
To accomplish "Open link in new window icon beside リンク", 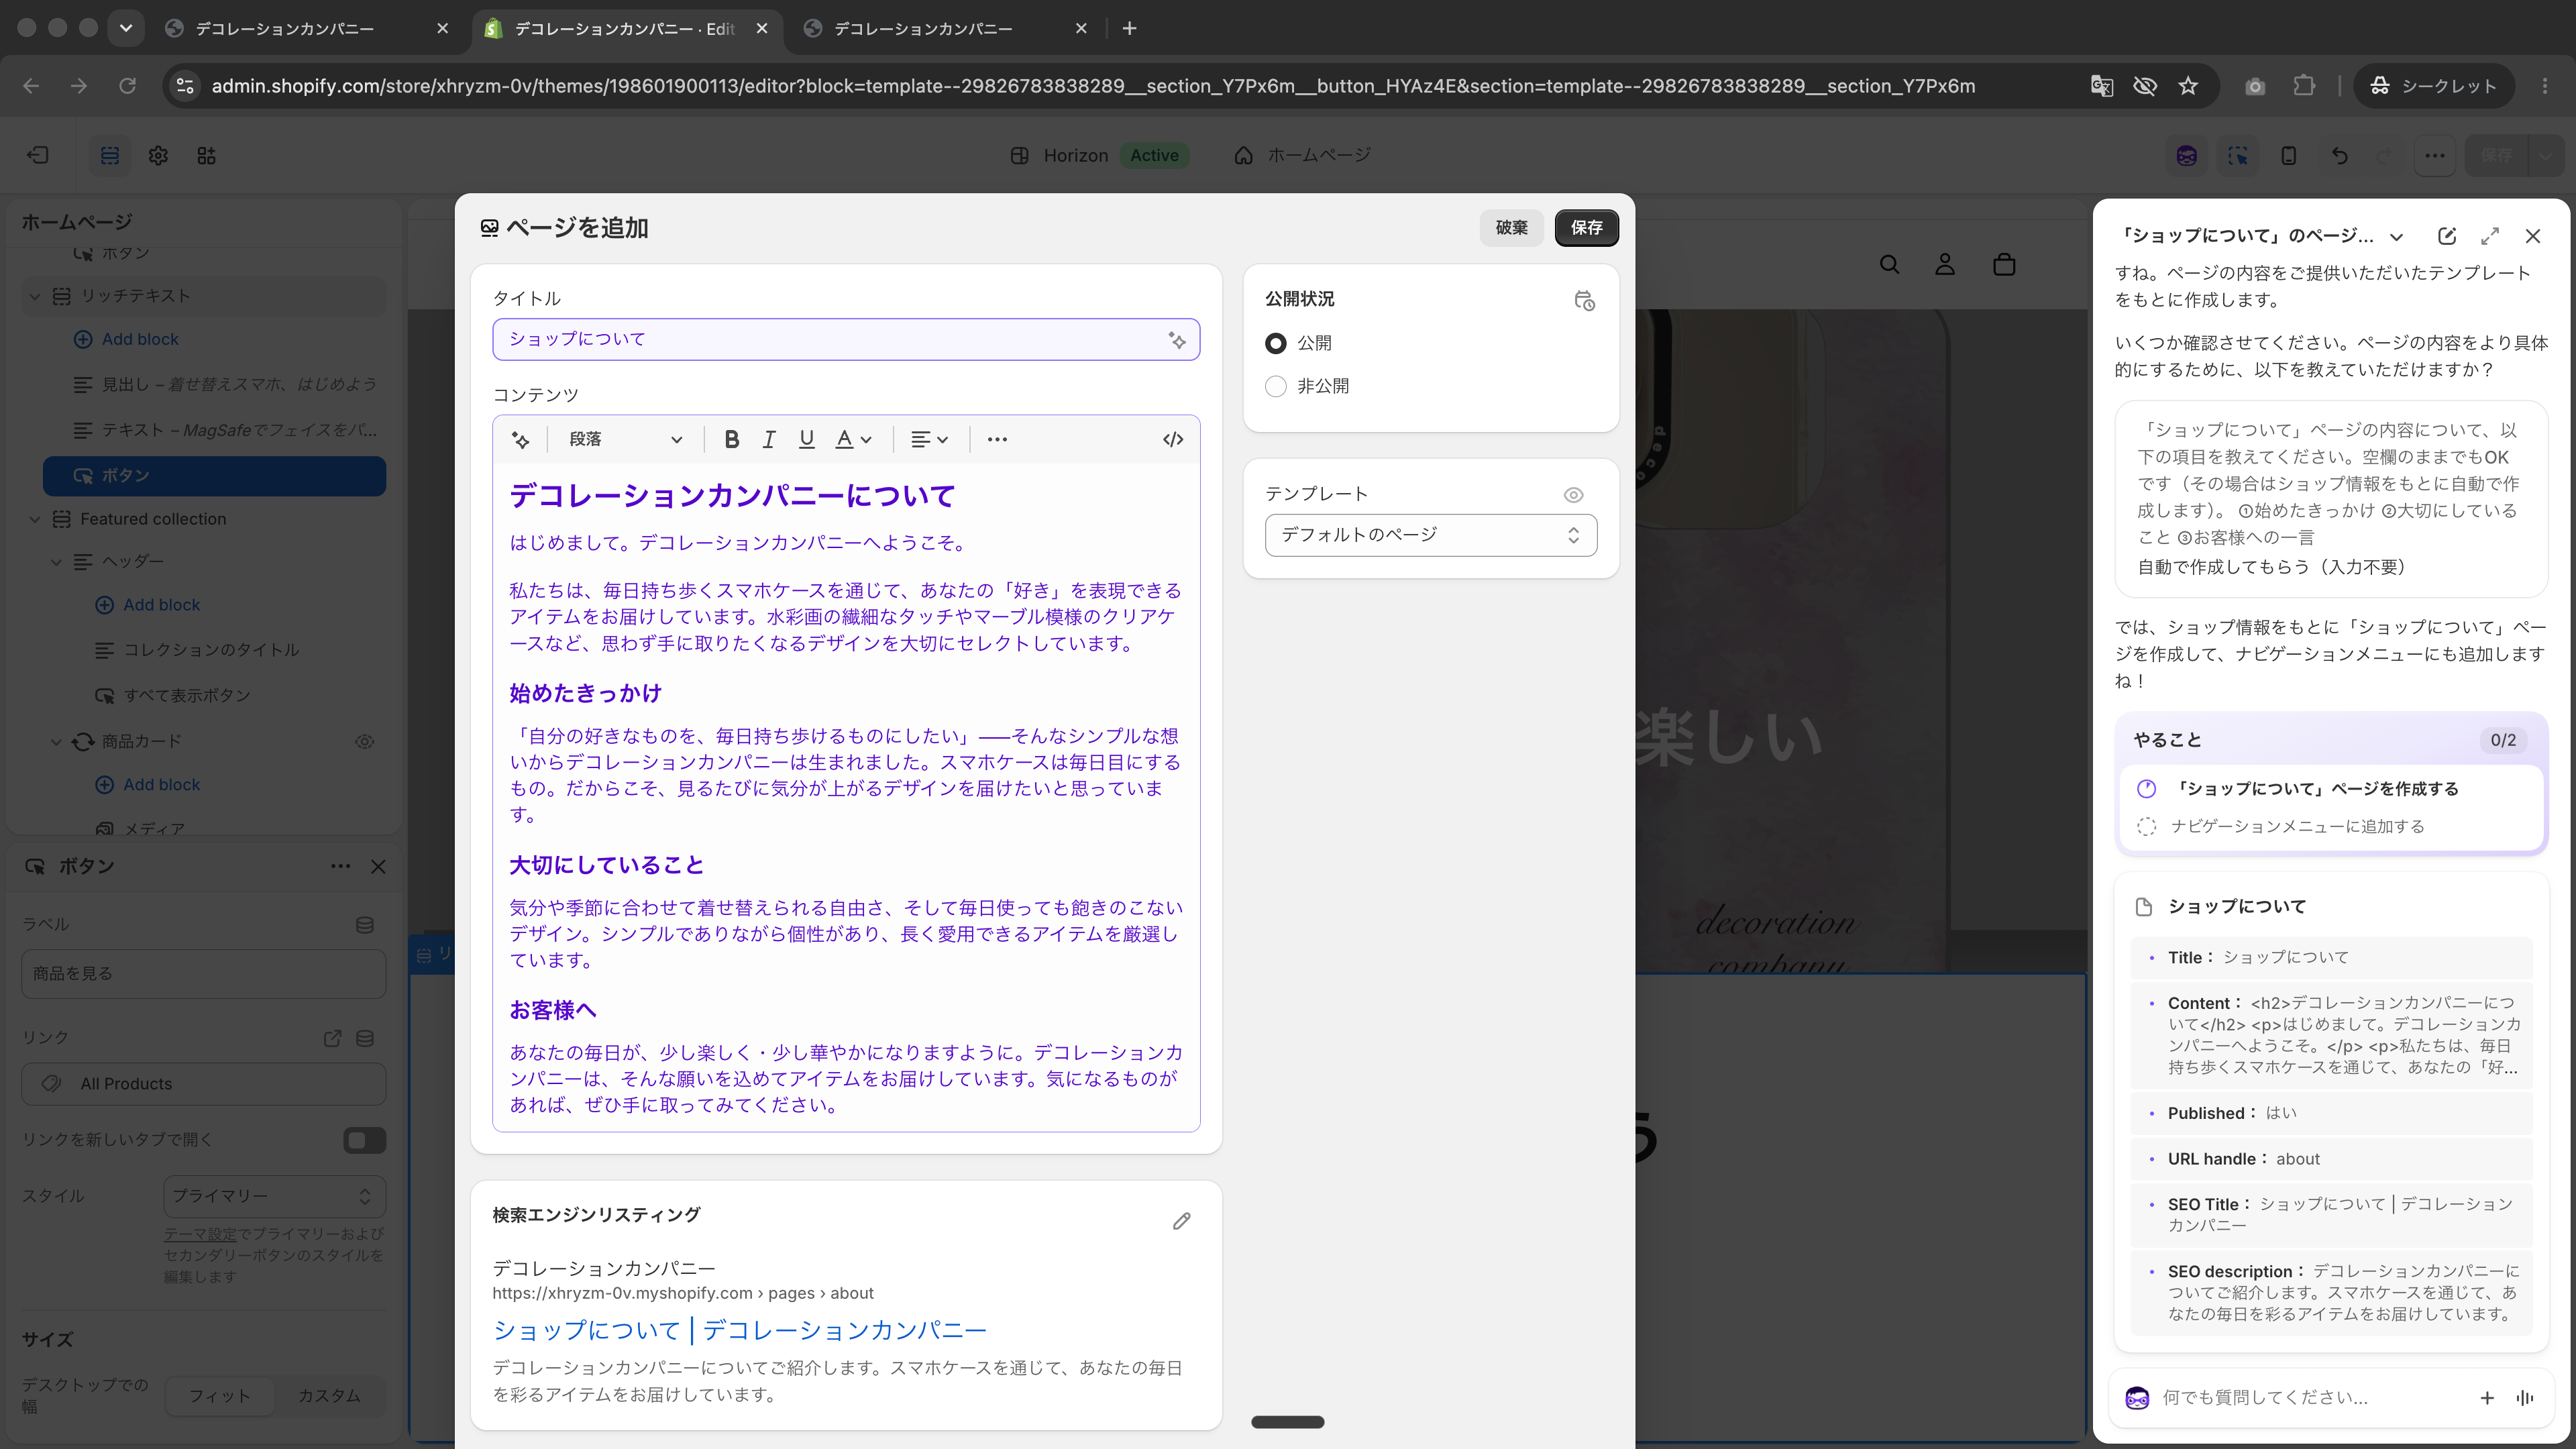I will (x=332, y=1038).
